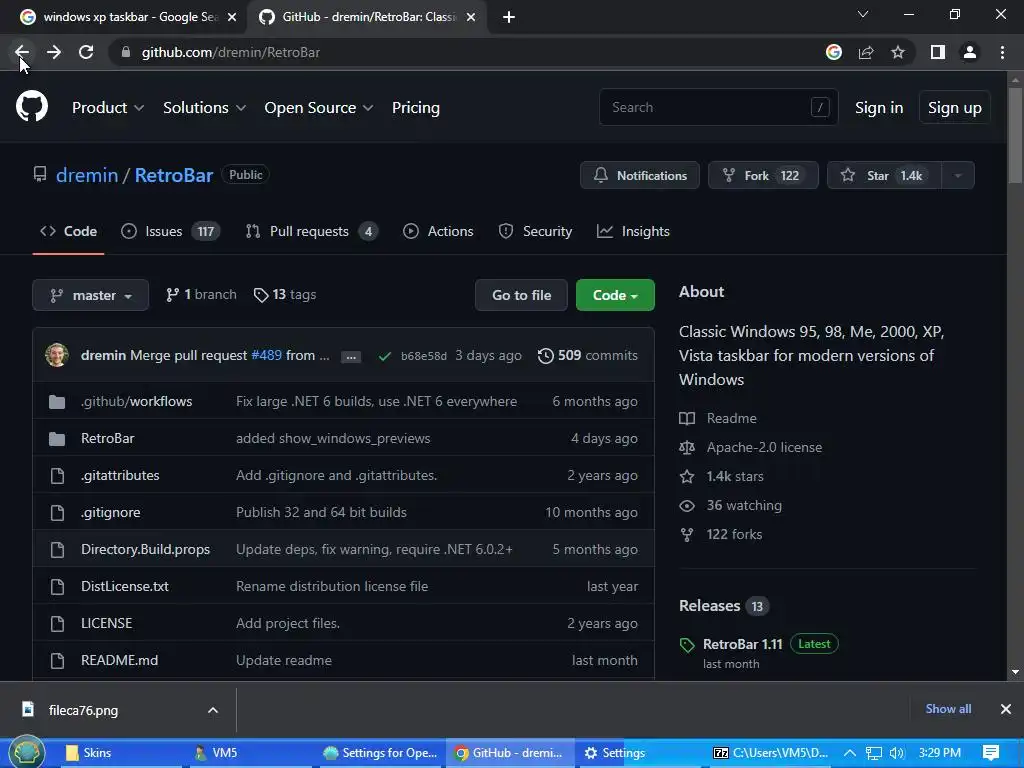Switch to the Pull requests tab
Image resolution: width=1024 pixels, height=768 pixels.
pyautogui.click(x=312, y=231)
